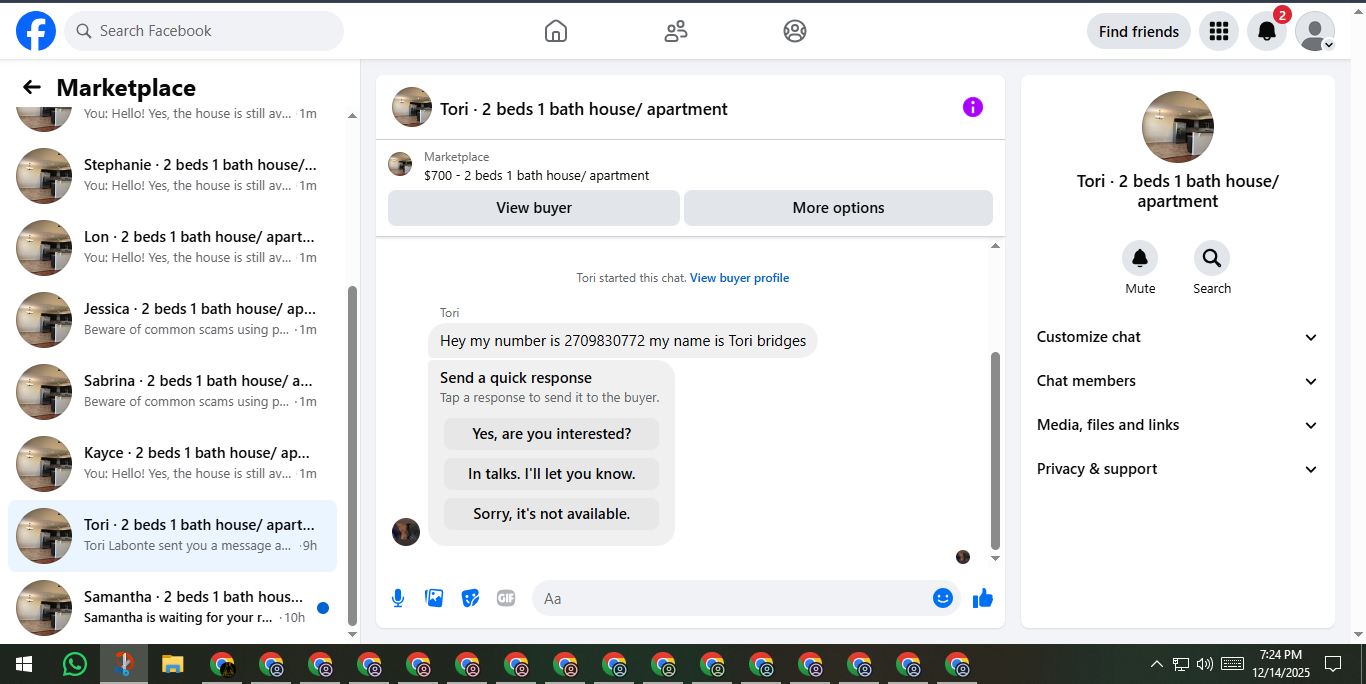The height and width of the screenshot is (684, 1366).
Task: Open the Samantha conversation in the list
Action: [x=172, y=607]
